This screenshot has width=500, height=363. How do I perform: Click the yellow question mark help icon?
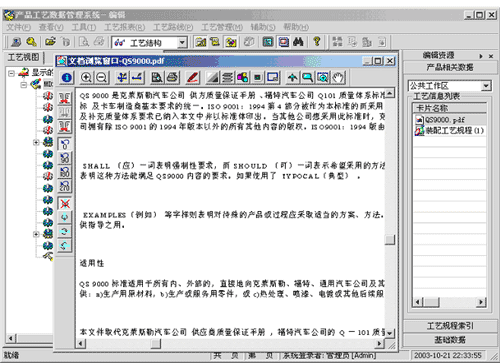pyautogui.click(x=317, y=42)
